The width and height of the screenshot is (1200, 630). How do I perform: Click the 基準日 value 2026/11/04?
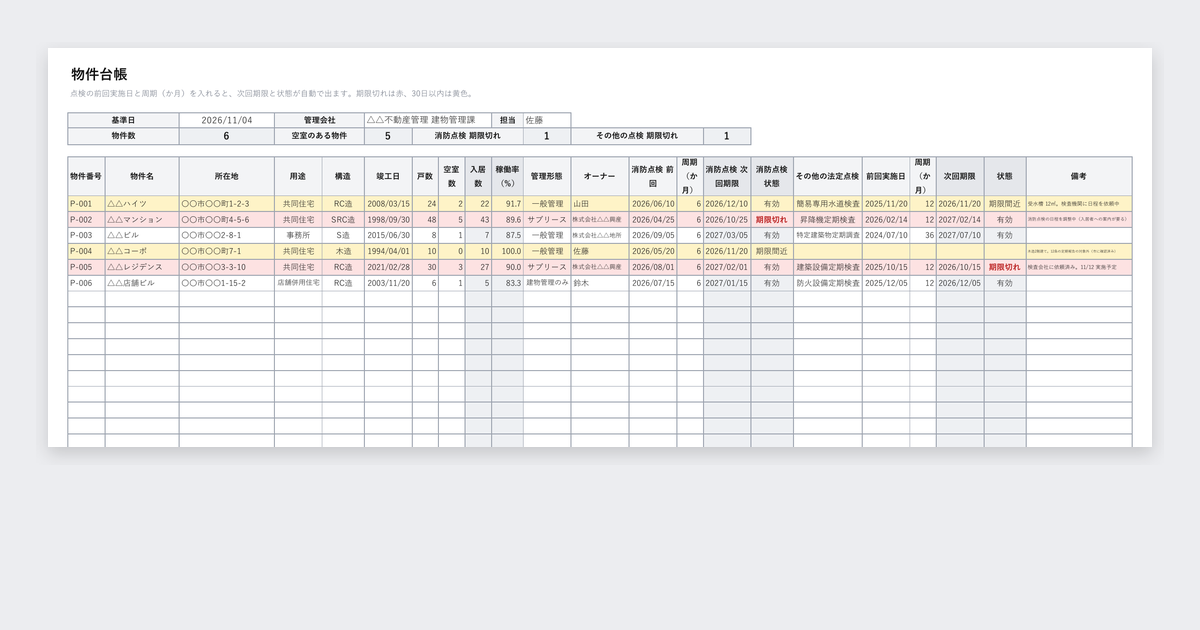click(227, 120)
